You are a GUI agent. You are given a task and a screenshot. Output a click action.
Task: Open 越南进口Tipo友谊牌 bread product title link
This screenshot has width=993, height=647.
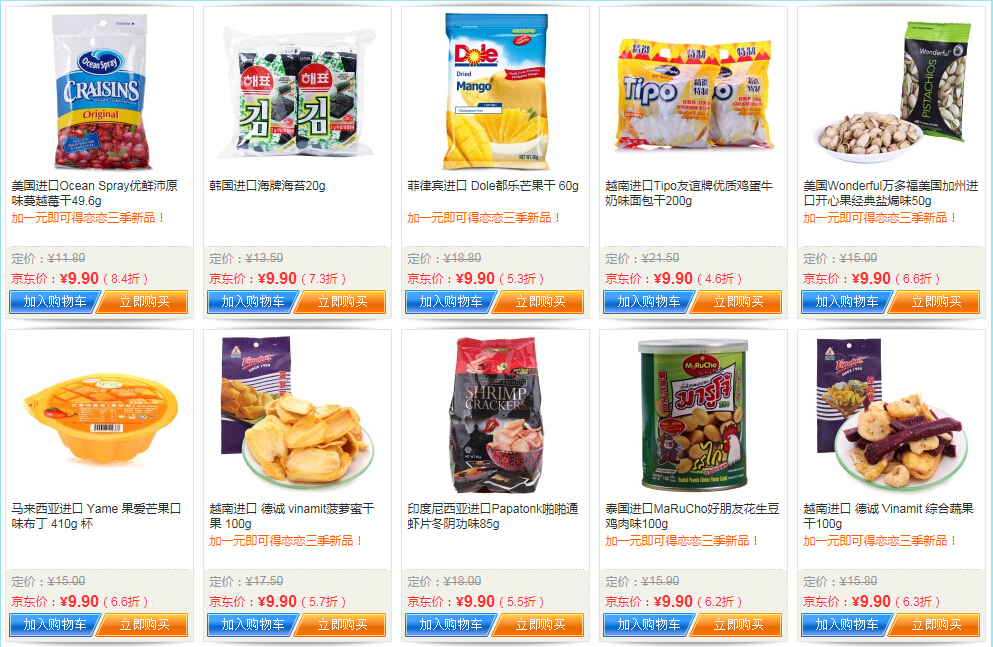click(x=689, y=193)
